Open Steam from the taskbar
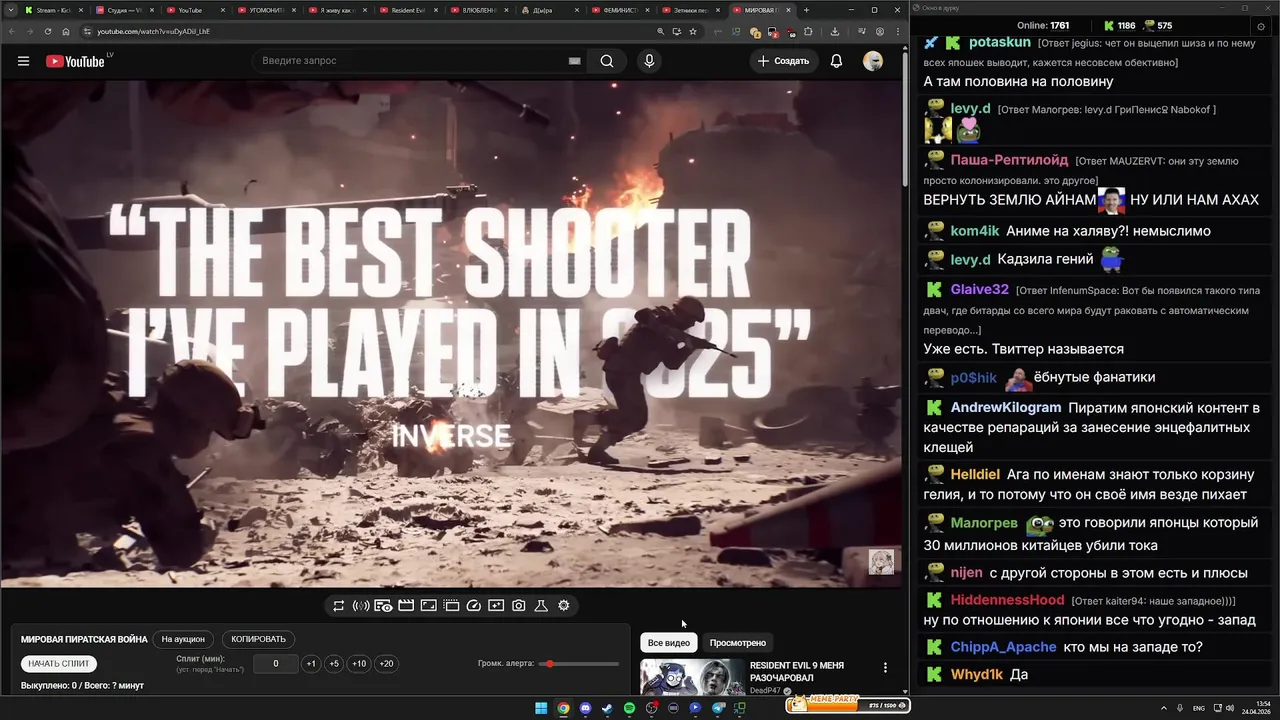The width and height of the screenshot is (1280, 720). [x=607, y=708]
